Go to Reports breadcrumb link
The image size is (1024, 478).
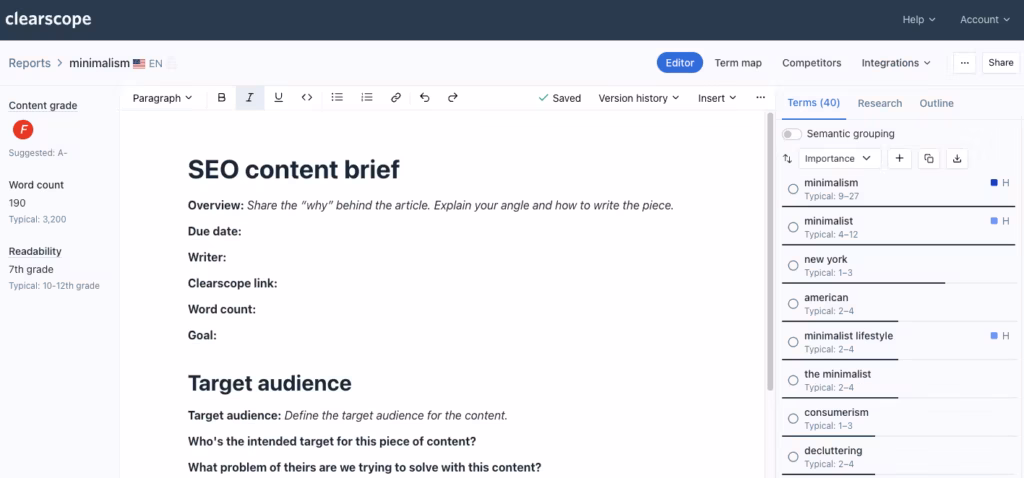pos(29,63)
